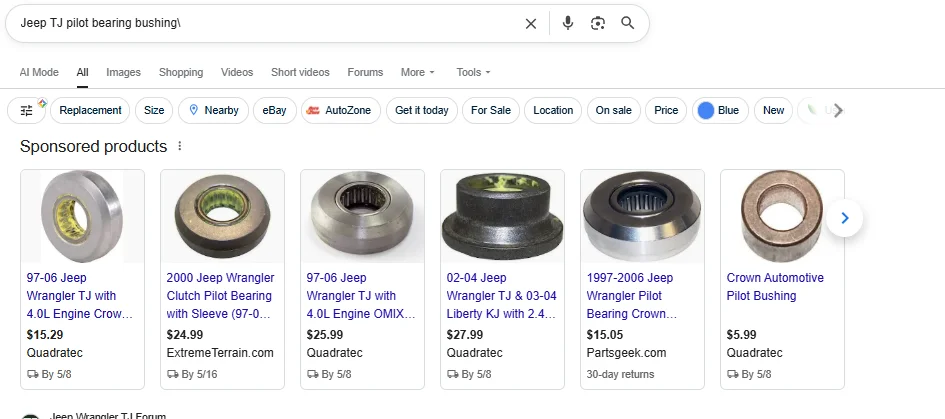Click inside the search box text field
This screenshot has height=419, width=945.
point(265,24)
